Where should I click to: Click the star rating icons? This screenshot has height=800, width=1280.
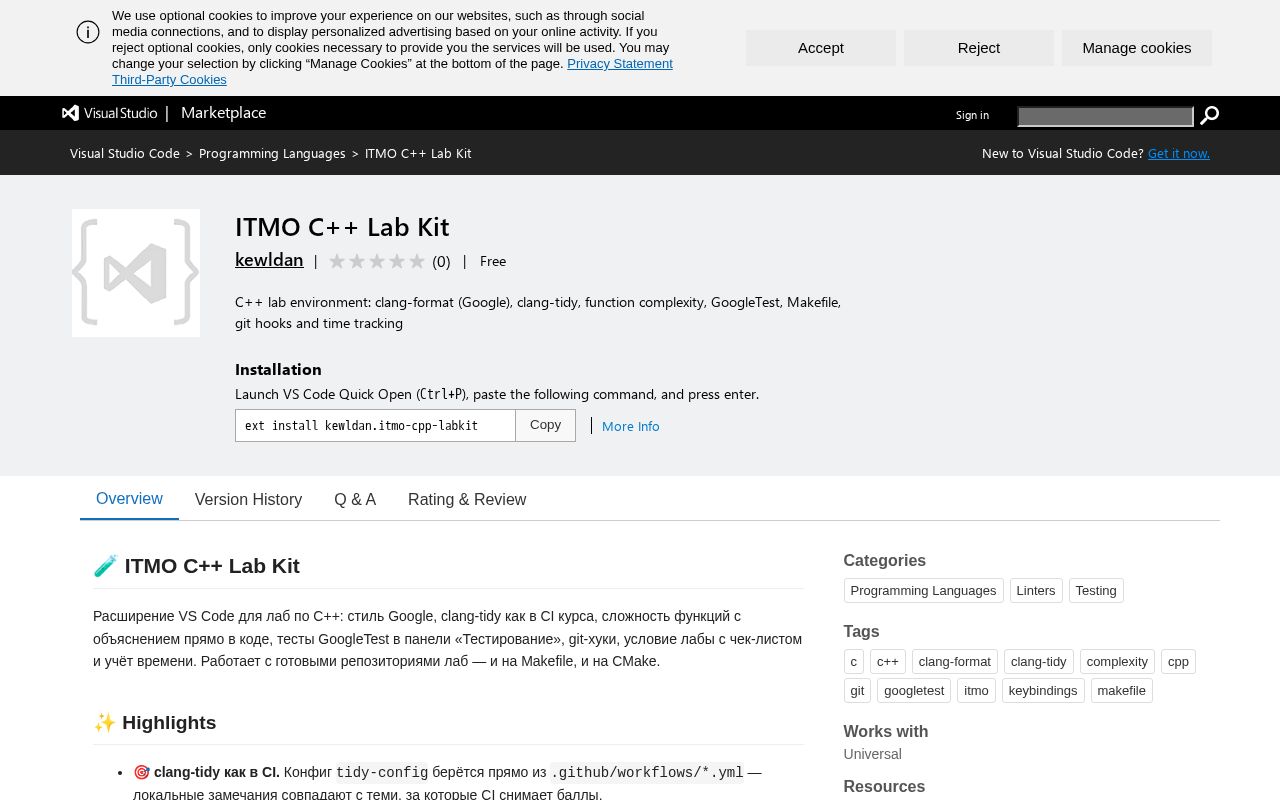[377, 261]
